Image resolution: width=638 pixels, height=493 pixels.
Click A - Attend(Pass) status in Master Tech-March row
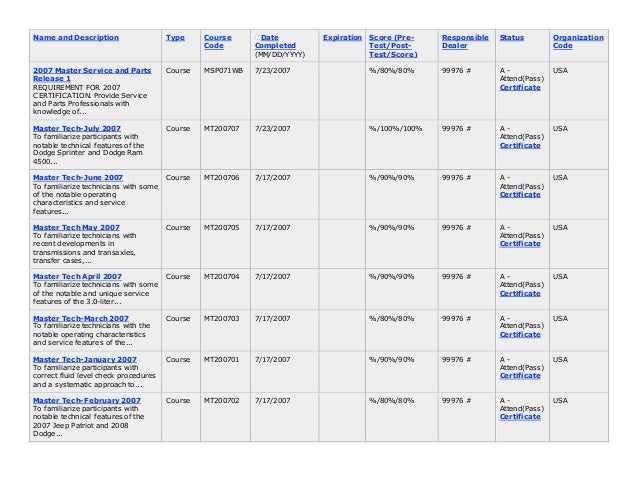(522, 322)
